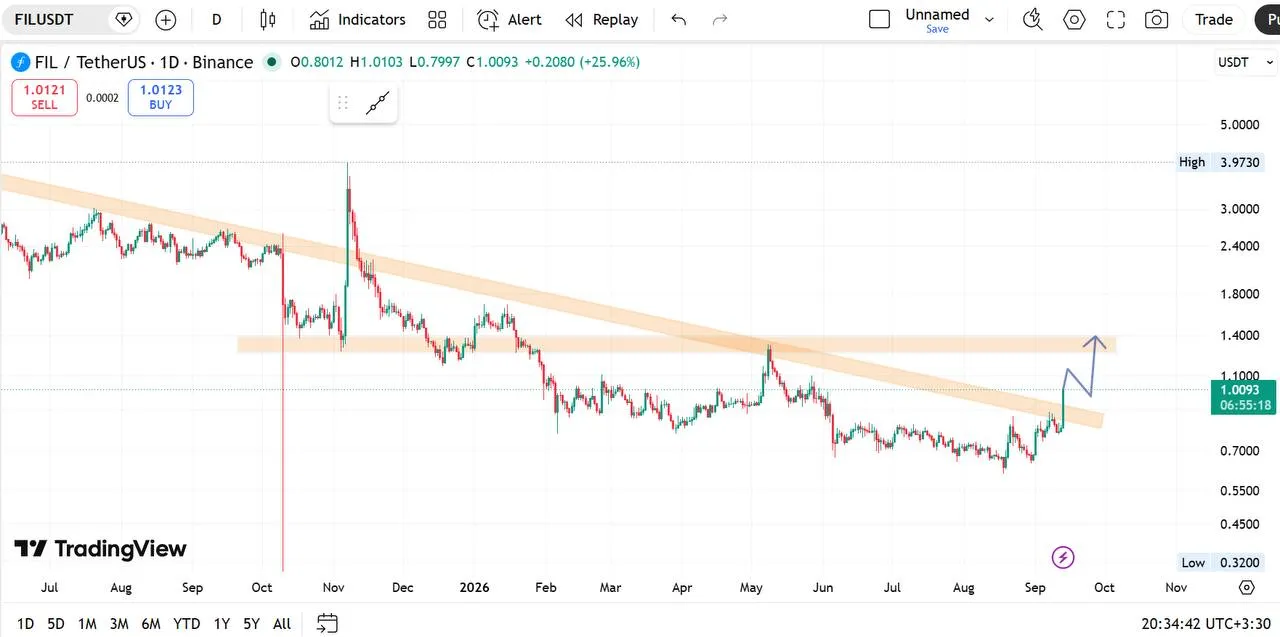1280x637 pixels.
Task: Click the FIL coin logo icon
Action: click(x=20, y=62)
